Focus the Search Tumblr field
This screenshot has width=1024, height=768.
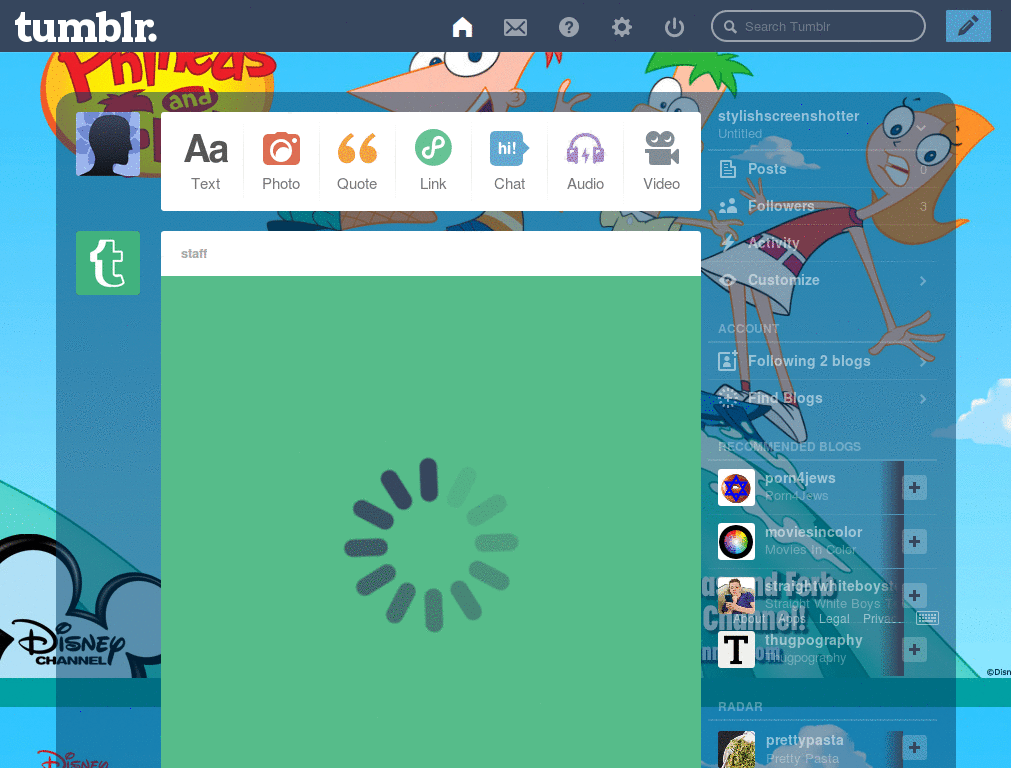click(x=818, y=26)
